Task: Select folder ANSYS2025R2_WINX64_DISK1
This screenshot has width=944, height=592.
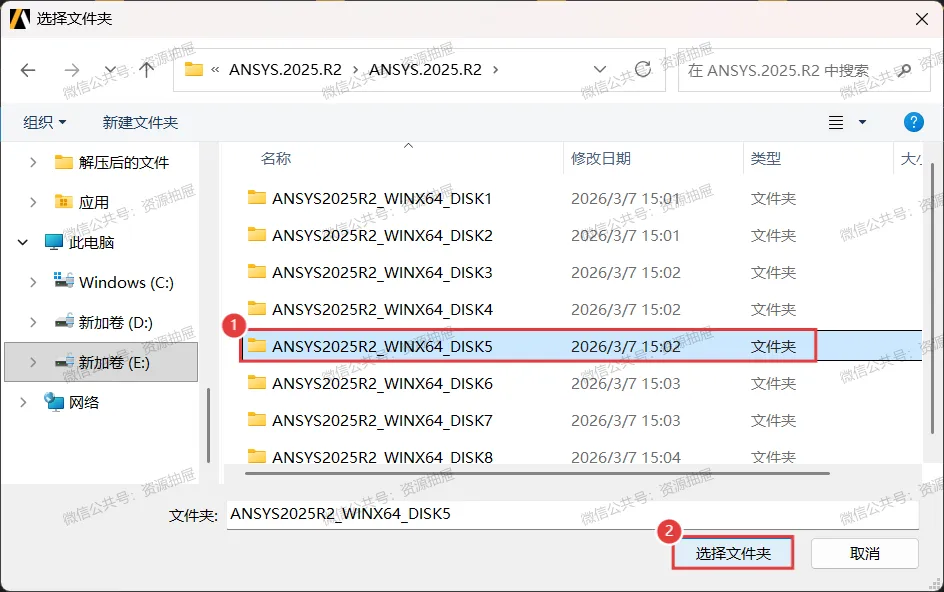Action: click(382, 198)
